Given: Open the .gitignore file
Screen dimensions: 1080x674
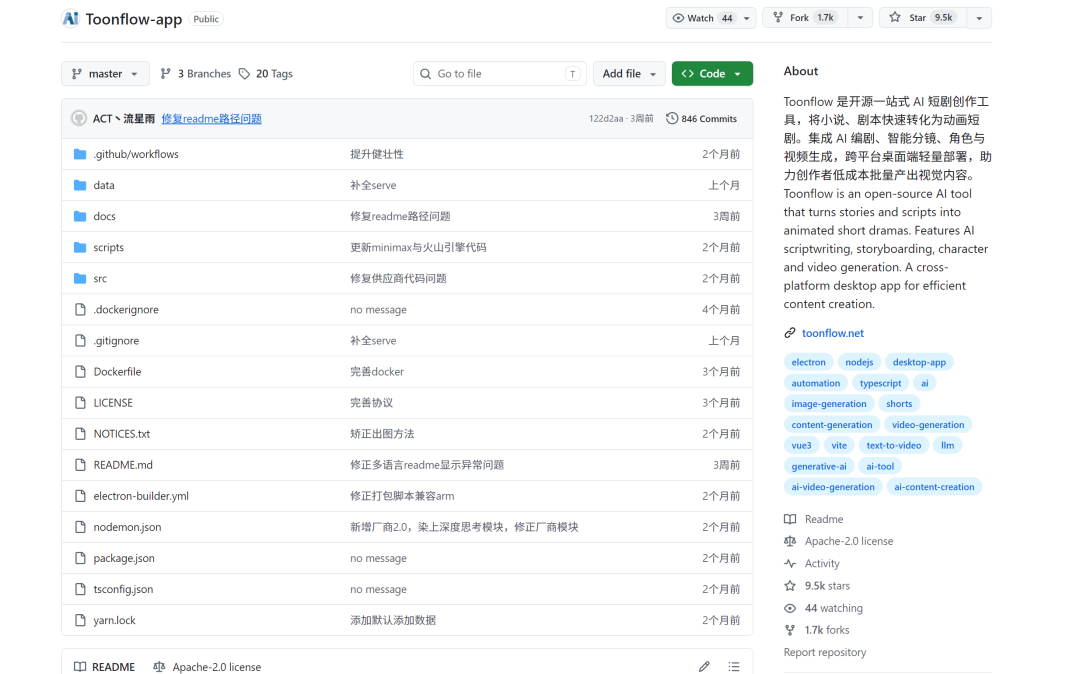Looking at the screenshot, I should 116,341.
